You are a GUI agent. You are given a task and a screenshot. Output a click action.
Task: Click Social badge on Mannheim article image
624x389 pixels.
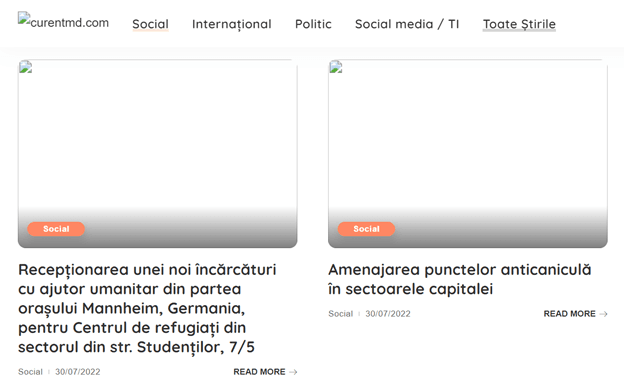point(56,229)
